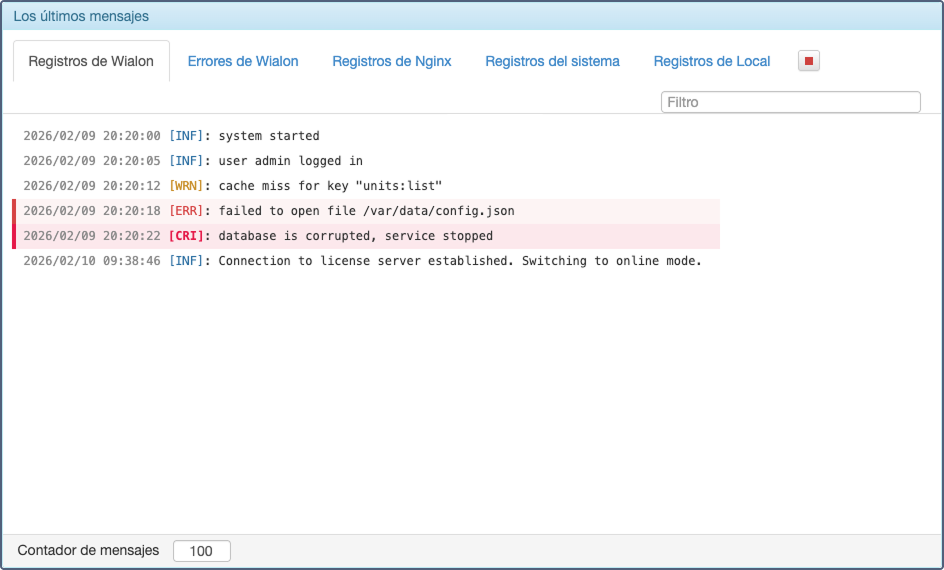Click the database is corrupted message
Image resolution: width=944 pixels, height=570 pixels.
tap(355, 236)
